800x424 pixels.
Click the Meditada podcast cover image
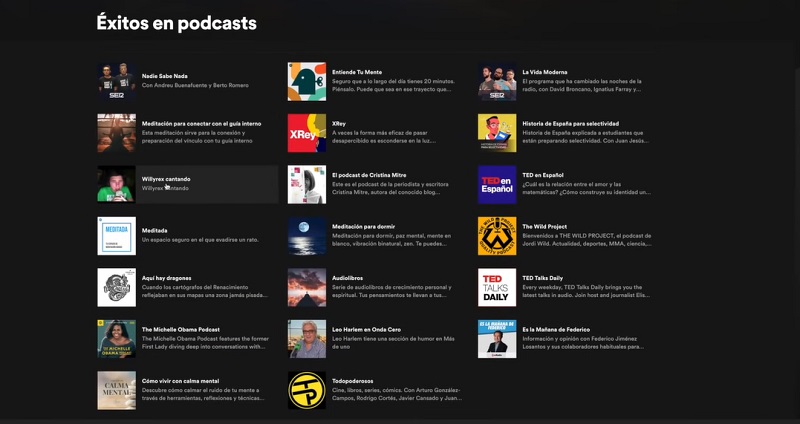click(116, 236)
